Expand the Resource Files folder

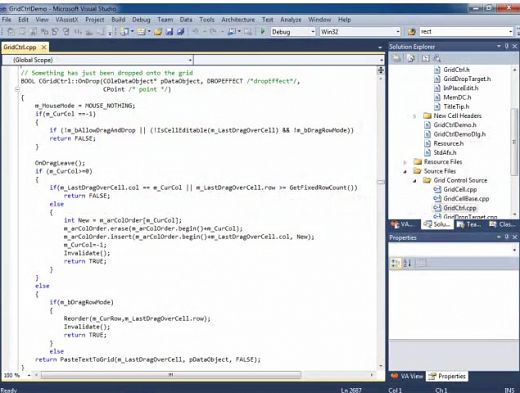pos(405,162)
